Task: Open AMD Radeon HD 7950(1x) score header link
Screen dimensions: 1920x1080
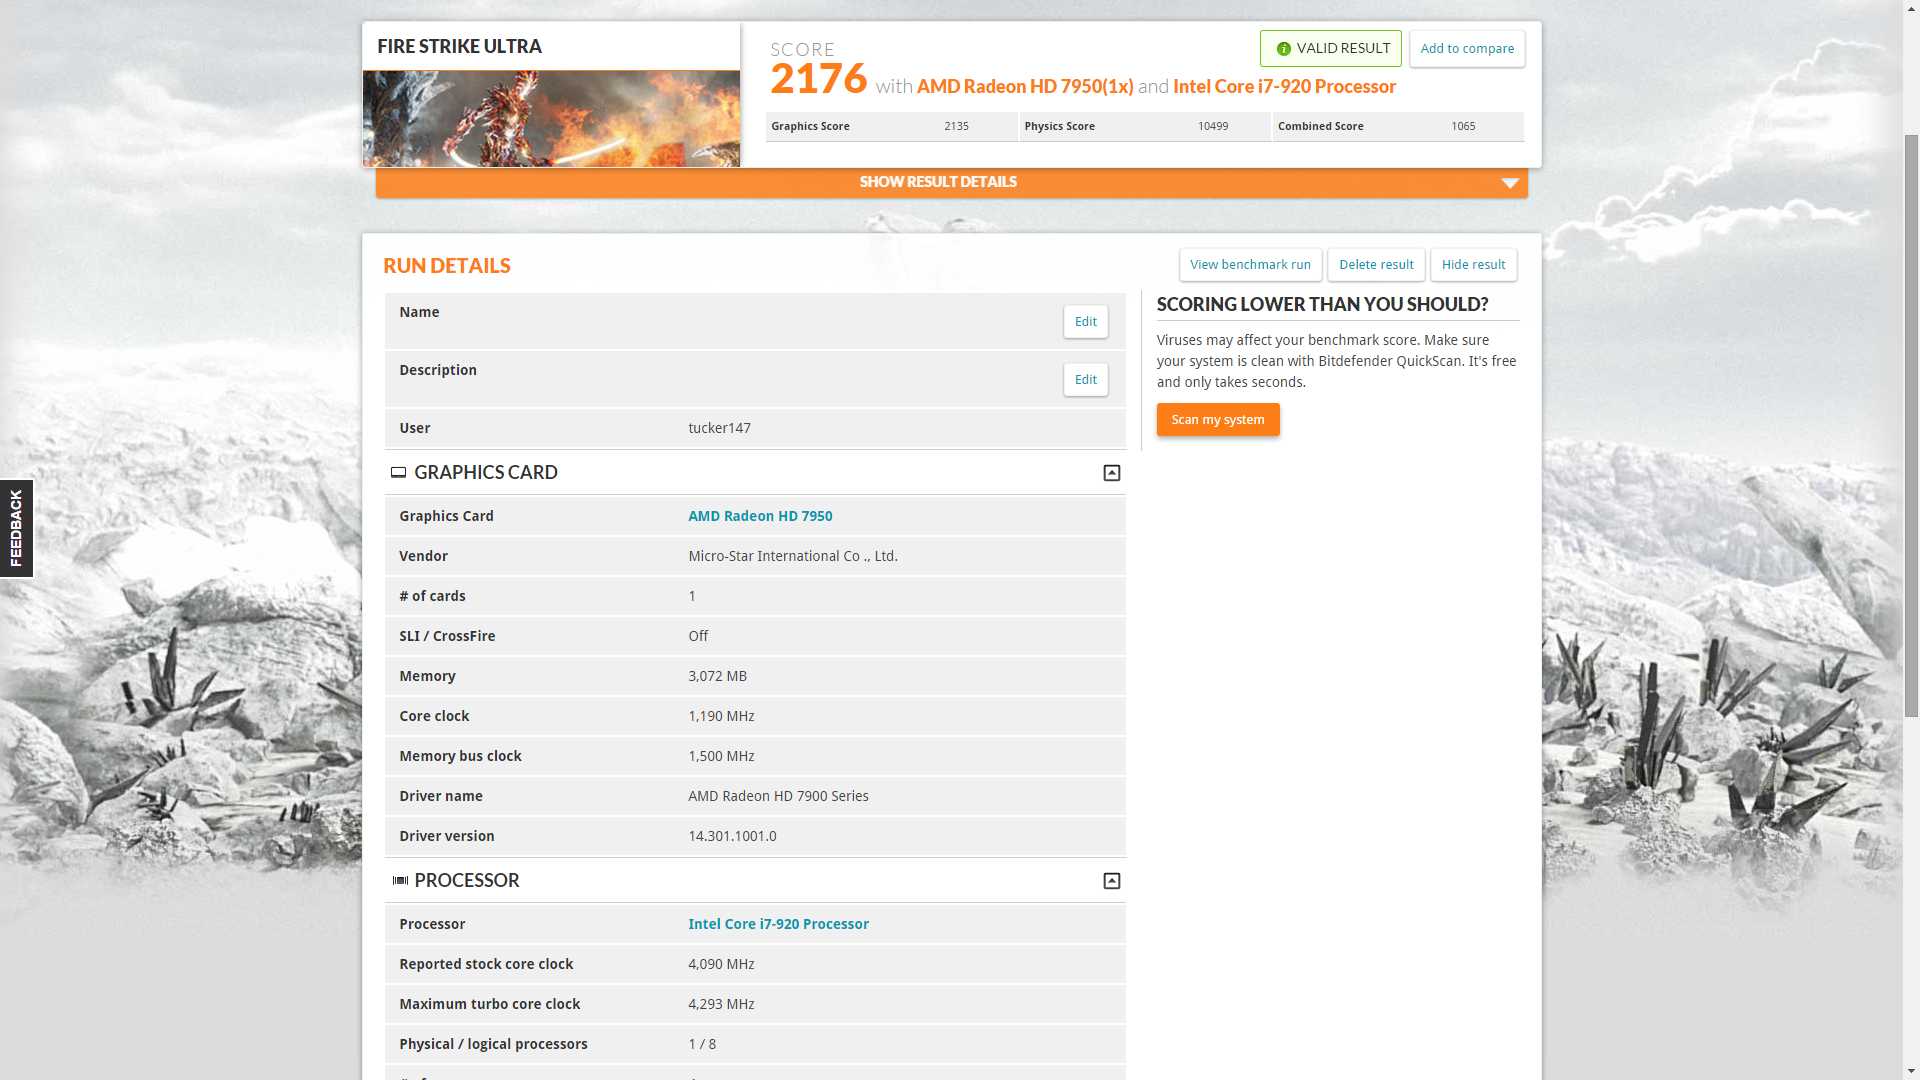Action: pyautogui.click(x=1025, y=87)
